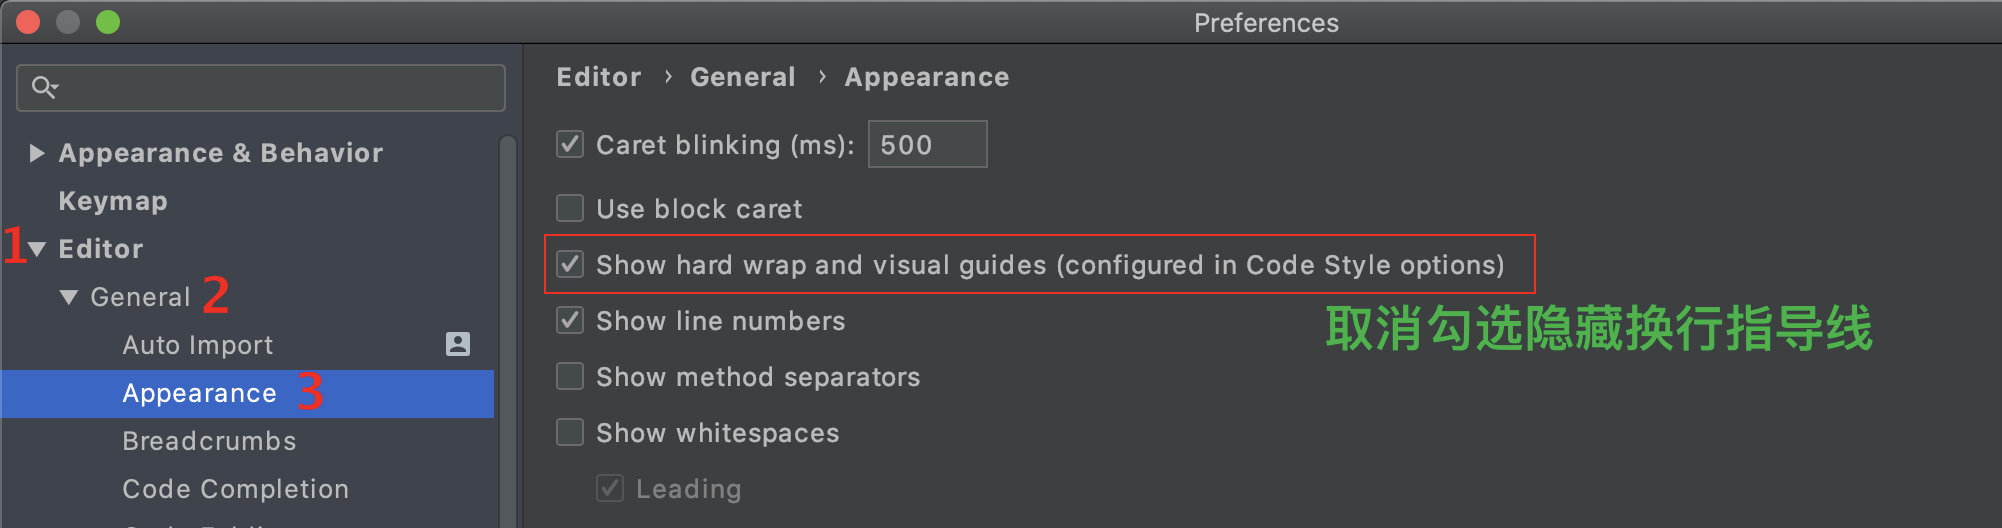Toggle the Leading whitespace checkbox

[x=610, y=488]
